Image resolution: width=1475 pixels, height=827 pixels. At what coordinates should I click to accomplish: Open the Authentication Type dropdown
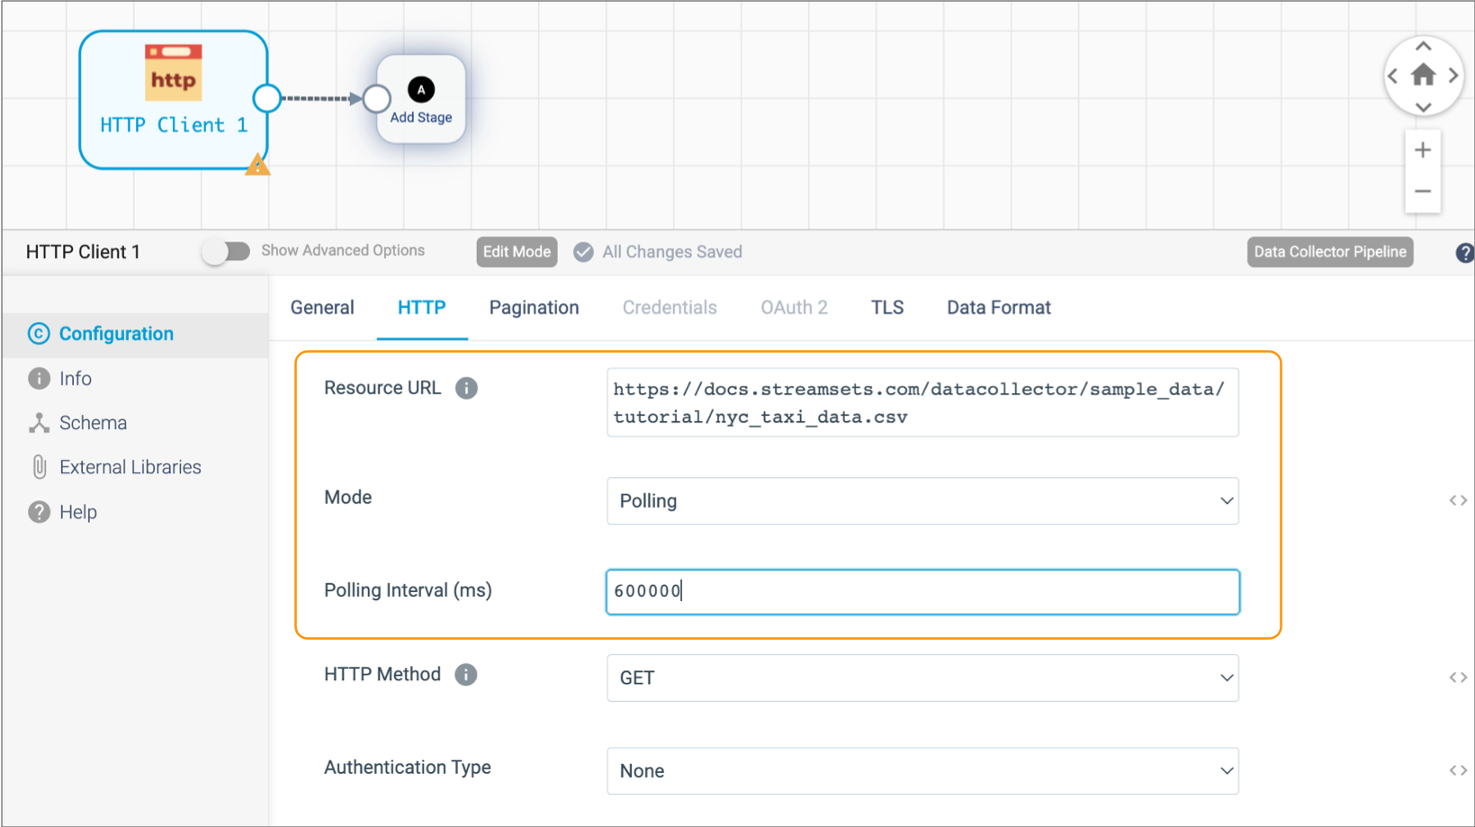pyautogui.click(x=922, y=771)
